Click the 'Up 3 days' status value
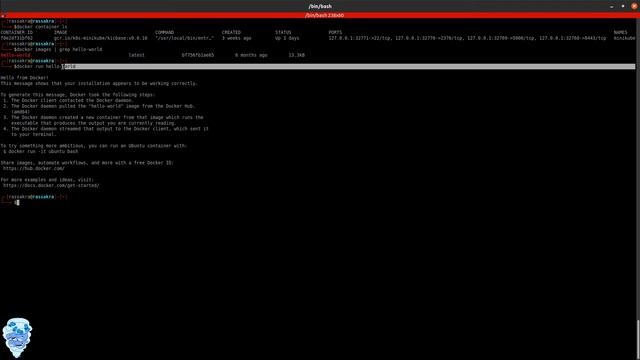This screenshot has width=640, height=360. point(287,38)
